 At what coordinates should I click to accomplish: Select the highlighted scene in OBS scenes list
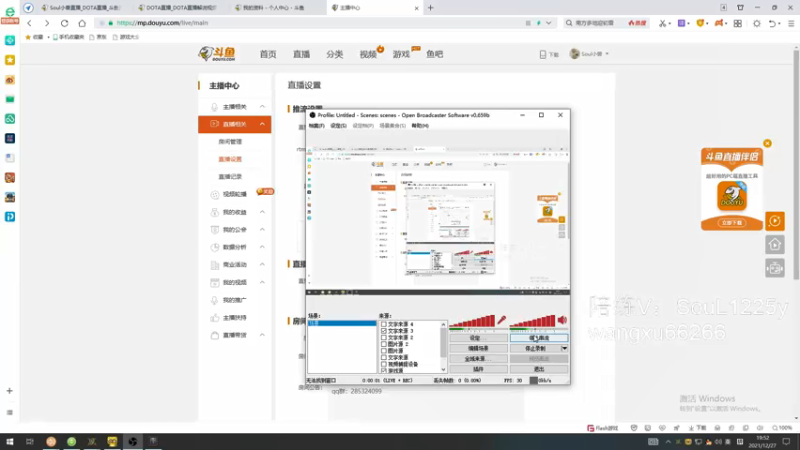coord(342,323)
